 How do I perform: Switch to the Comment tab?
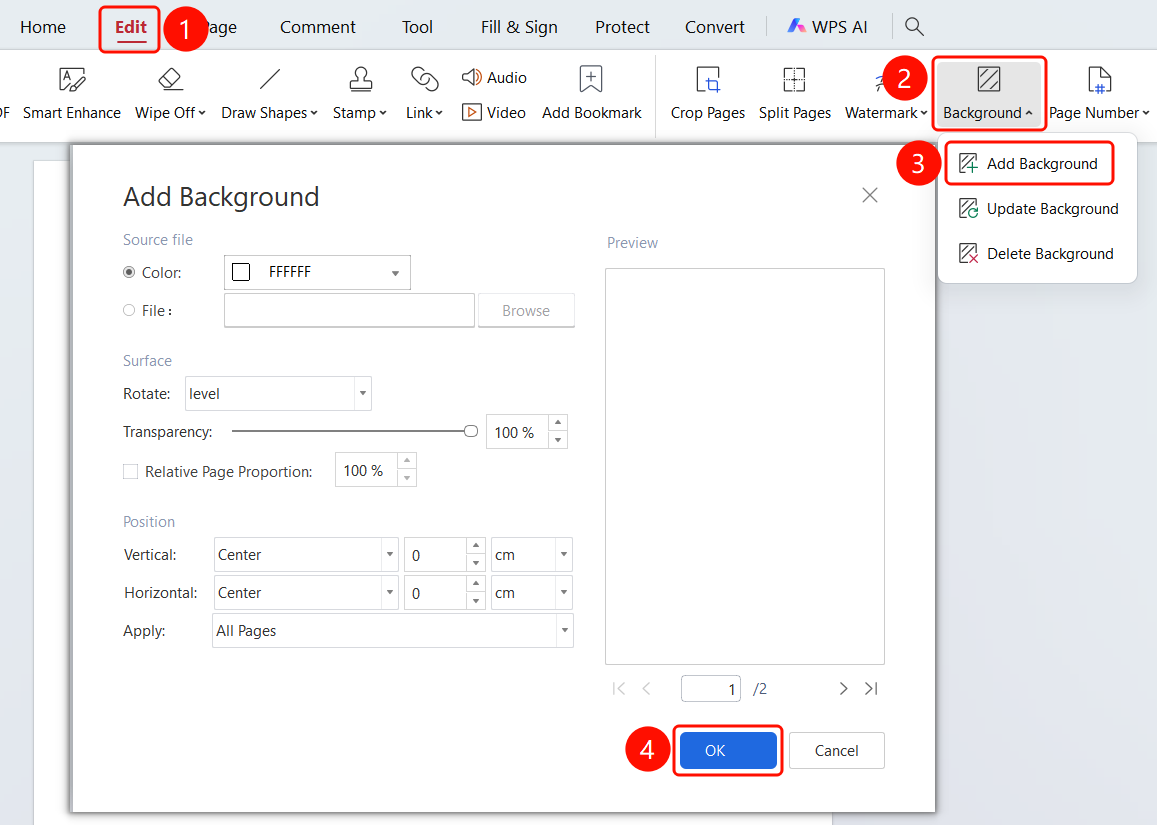click(317, 27)
